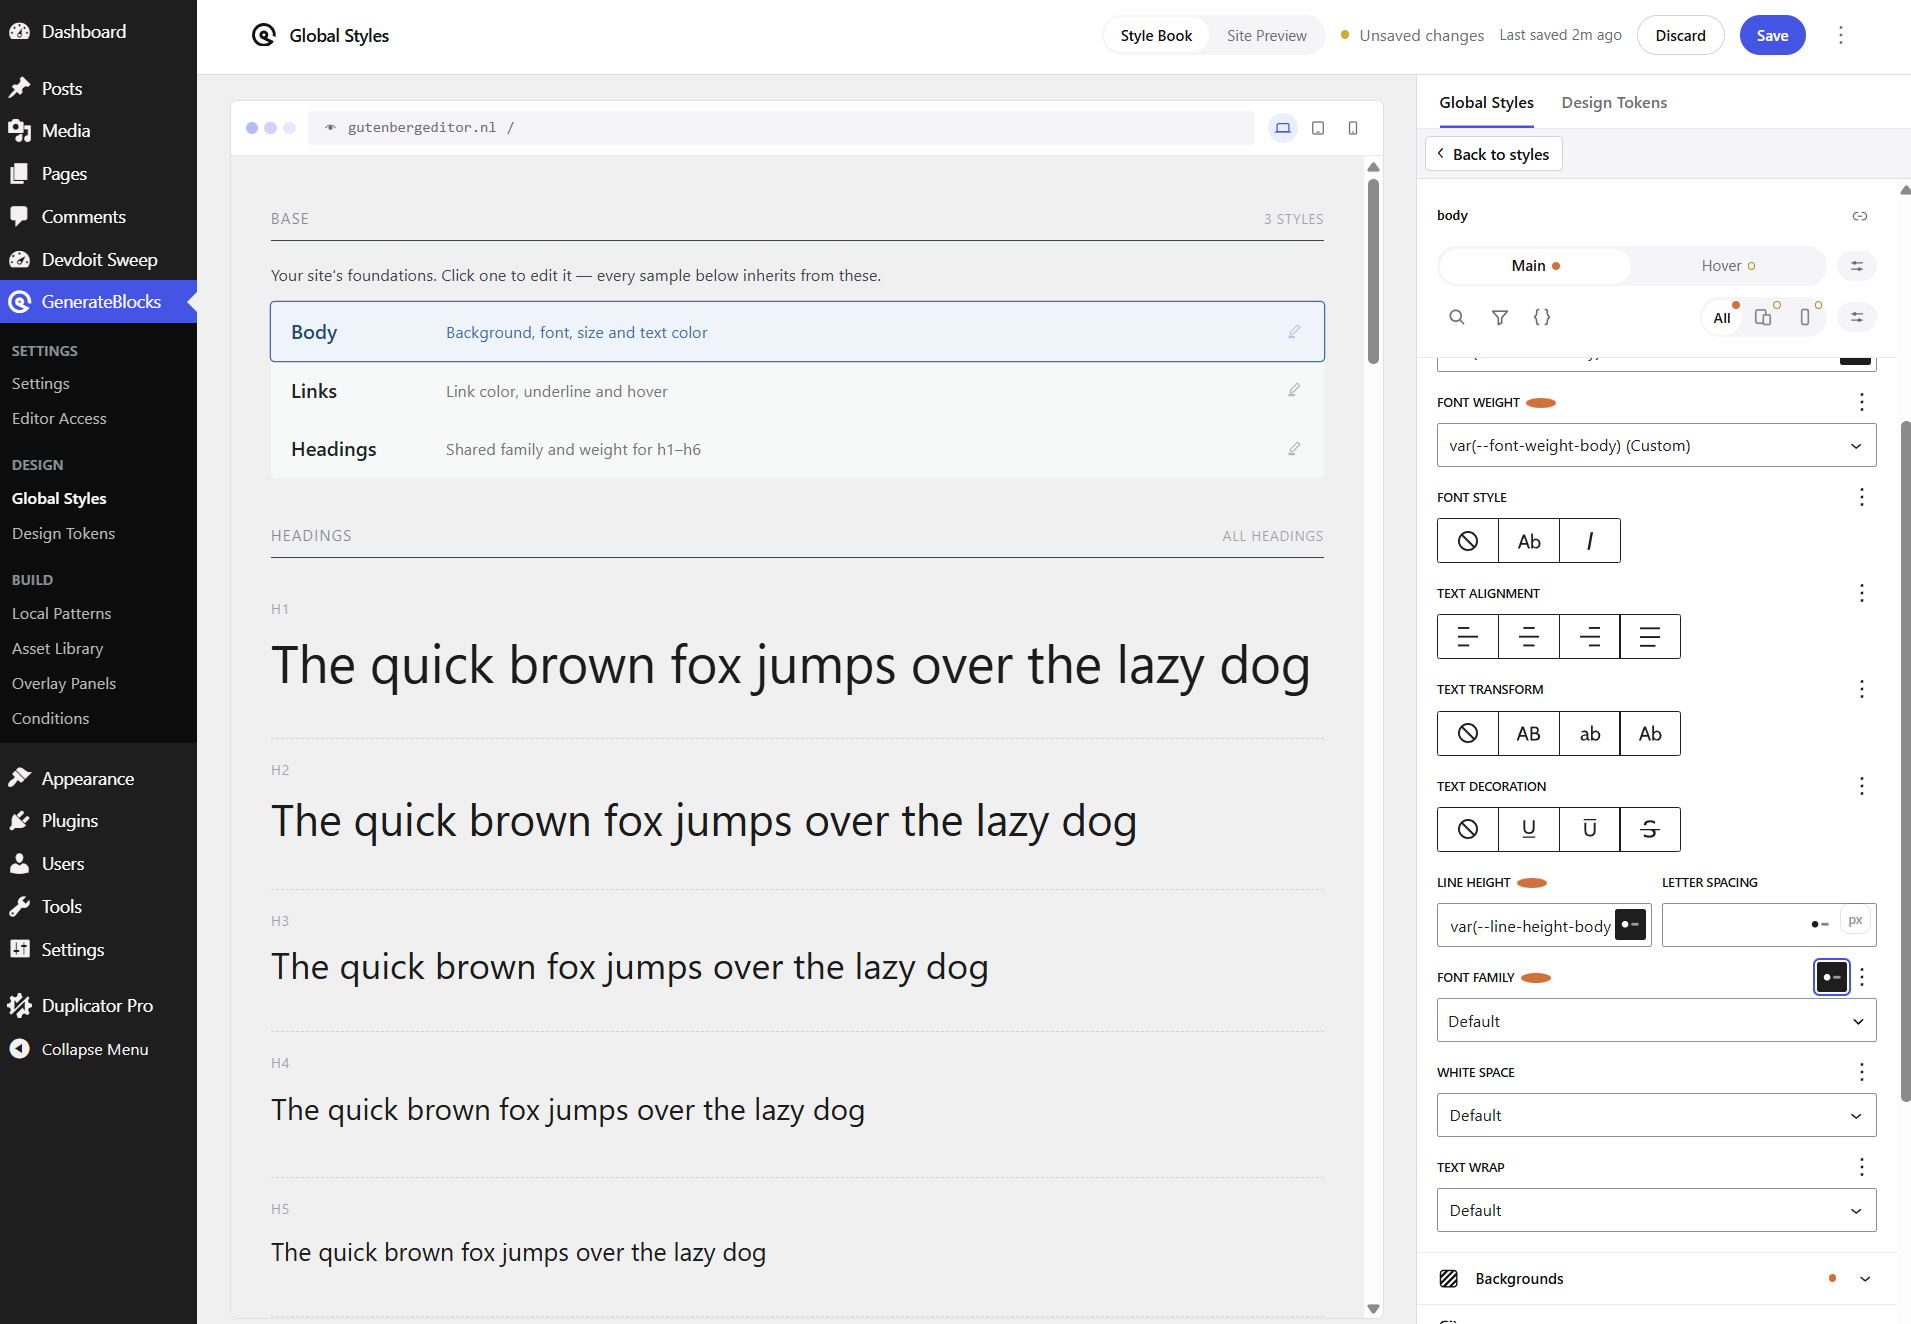This screenshot has width=1911, height=1324.
Task: Switch preview to tablet device icon
Action: [x=1318, y=128]
